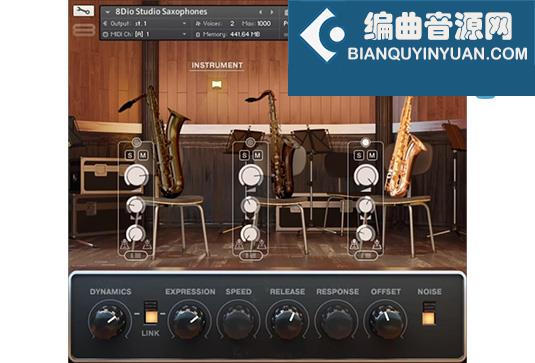Toggle power on the left saxophone panel
This screenshot has width=535, height=363.
[x=136, y=142]
